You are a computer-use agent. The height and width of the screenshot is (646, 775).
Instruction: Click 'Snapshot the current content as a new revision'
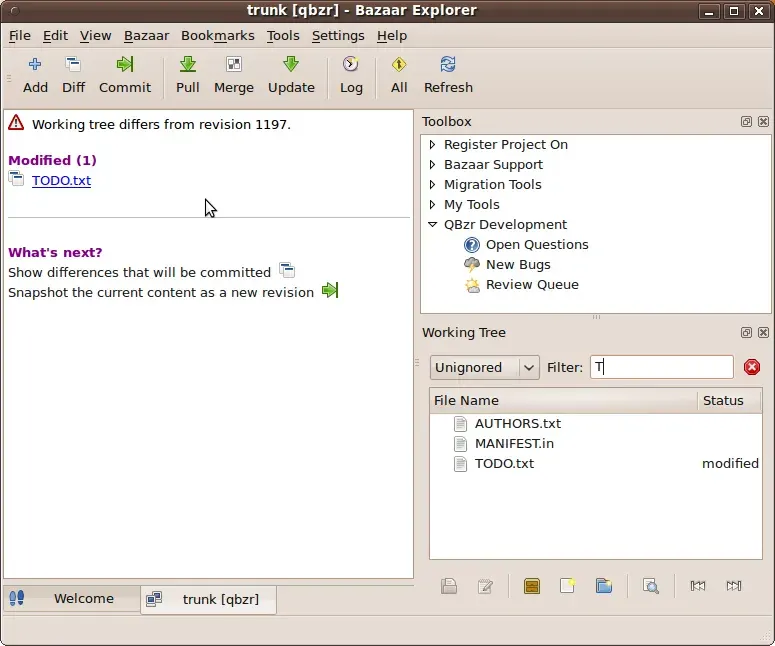click(161, 293)
